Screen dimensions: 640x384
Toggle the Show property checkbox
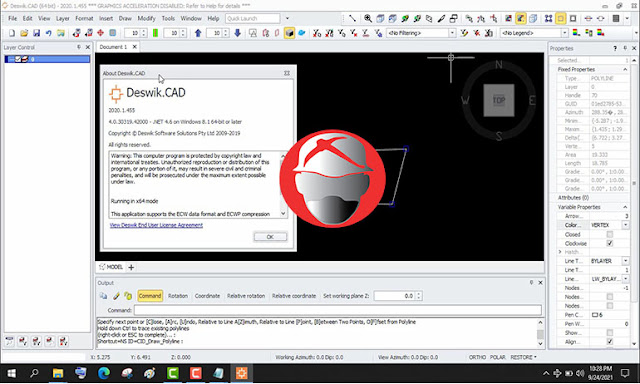pos(610,333)
